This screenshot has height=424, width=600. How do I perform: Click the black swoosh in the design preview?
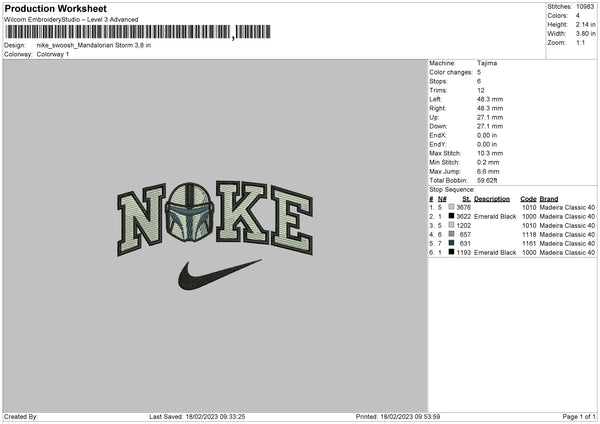220,274
